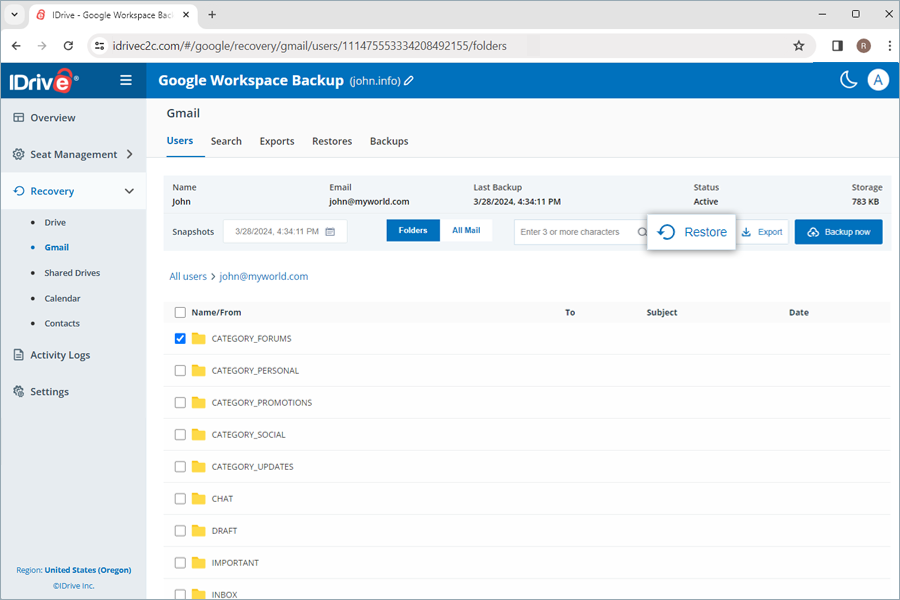The image size is (900, 600).
Task: Check the CATEGORY_PERSONAL checkbox
Action: [180, 371]
